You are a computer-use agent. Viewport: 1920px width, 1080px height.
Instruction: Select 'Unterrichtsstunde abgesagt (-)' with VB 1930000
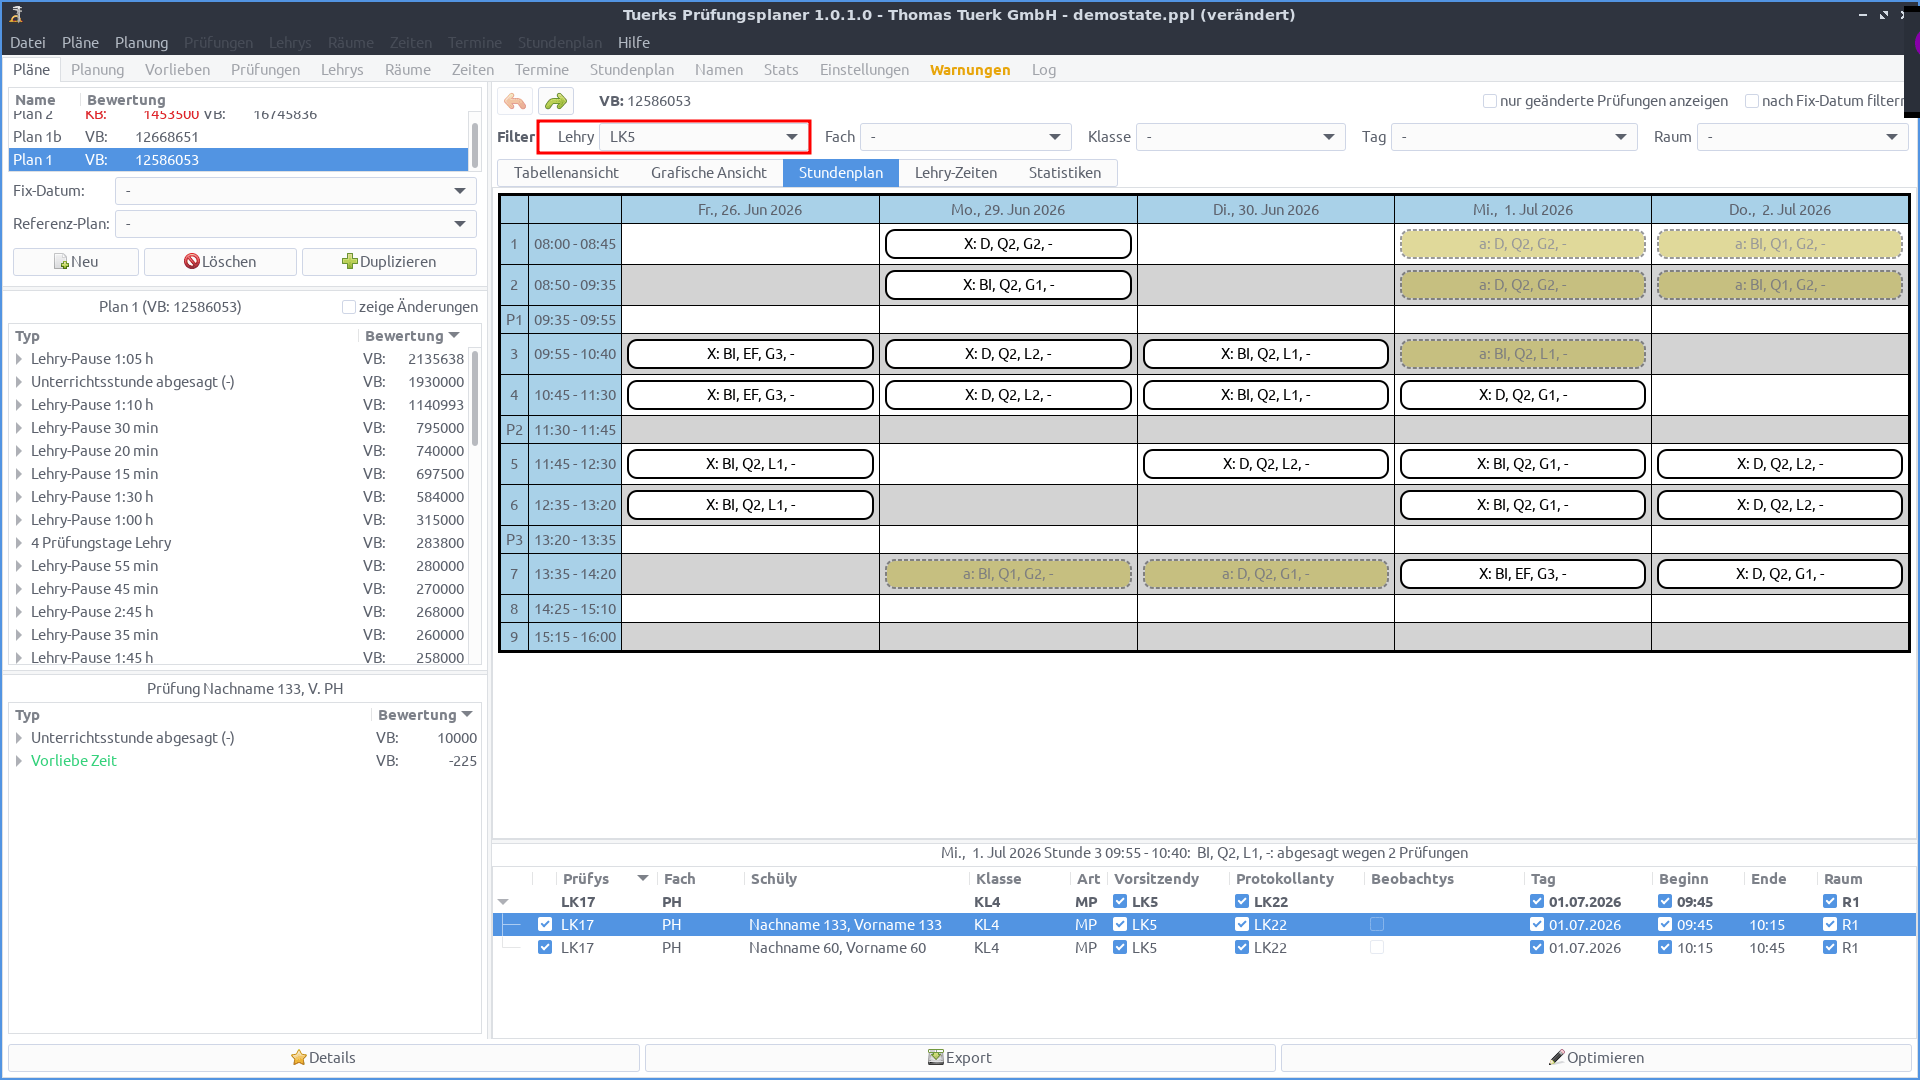coord(240,382)
